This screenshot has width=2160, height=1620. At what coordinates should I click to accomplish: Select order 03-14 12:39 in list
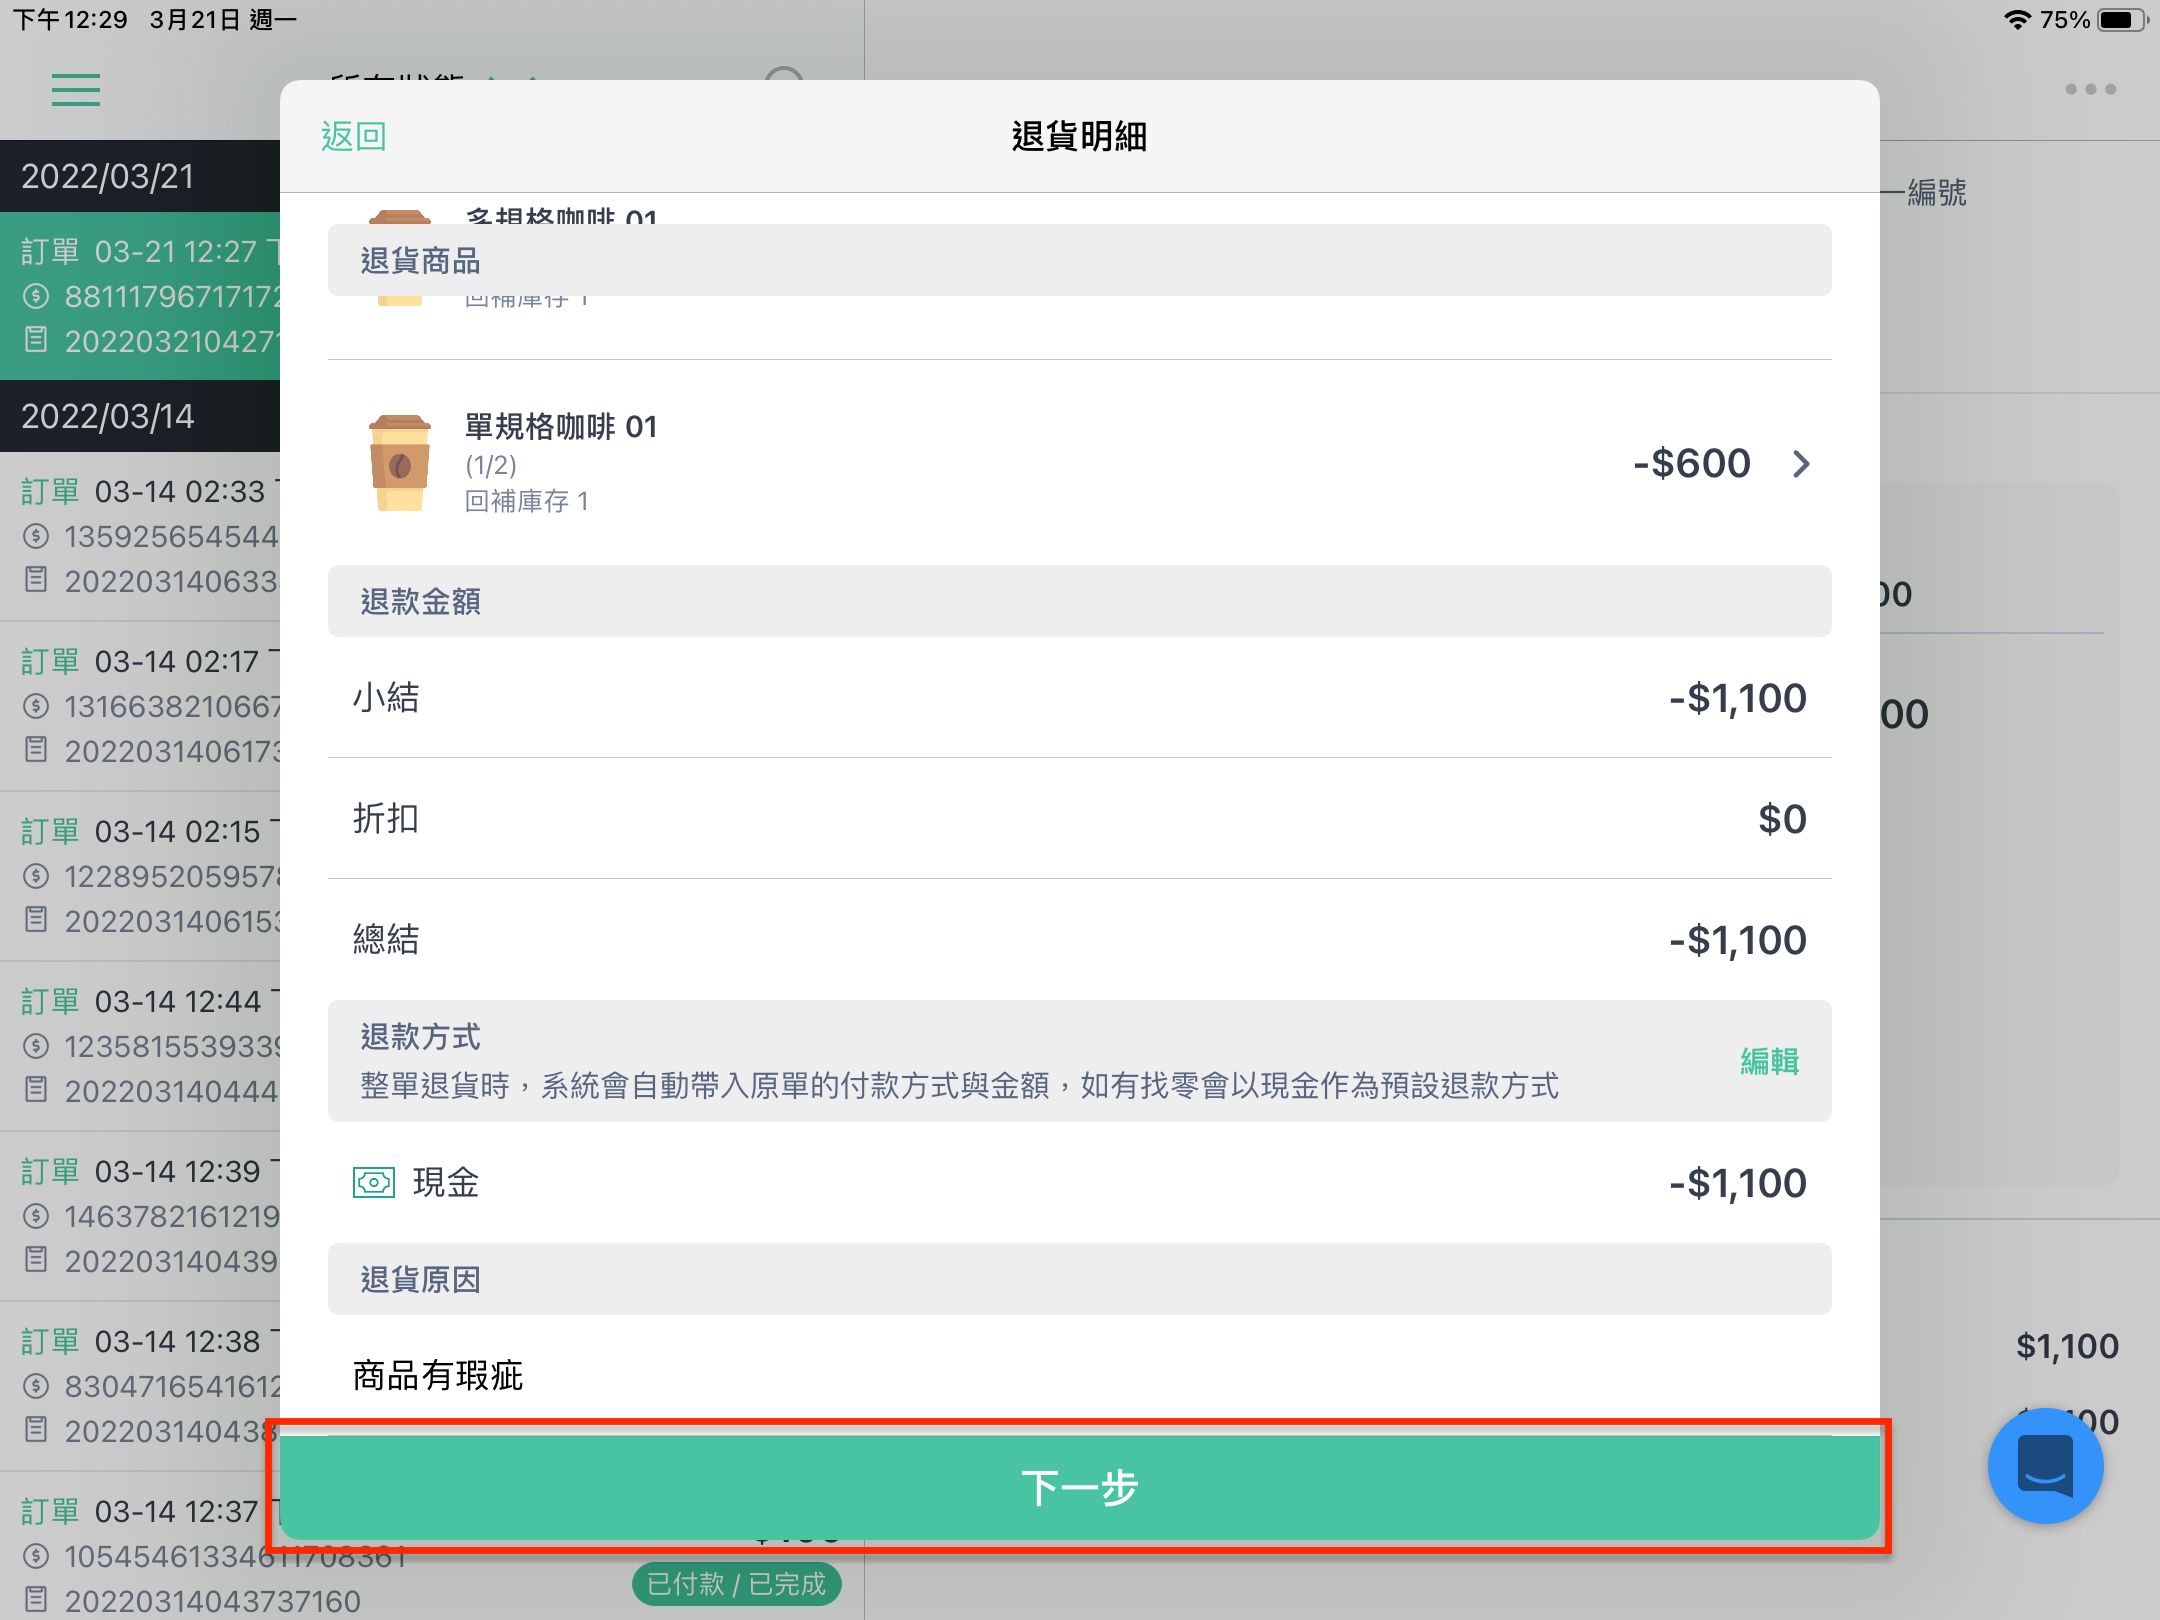140,1216
